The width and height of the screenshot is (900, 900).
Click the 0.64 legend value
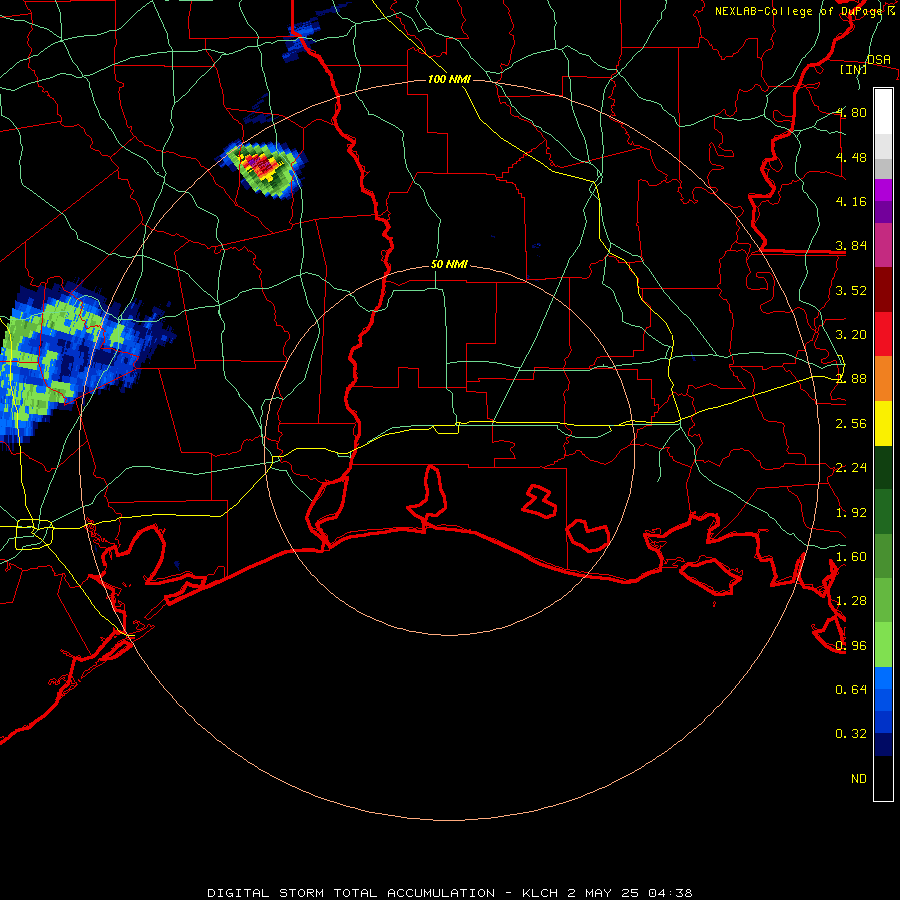point(852,689)
